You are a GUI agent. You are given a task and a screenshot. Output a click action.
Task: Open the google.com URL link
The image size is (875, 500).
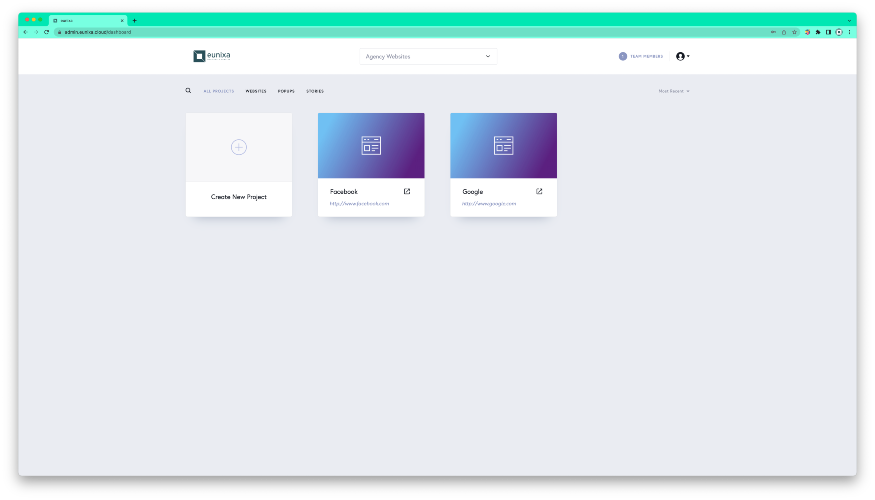click(x=489, y=204)
